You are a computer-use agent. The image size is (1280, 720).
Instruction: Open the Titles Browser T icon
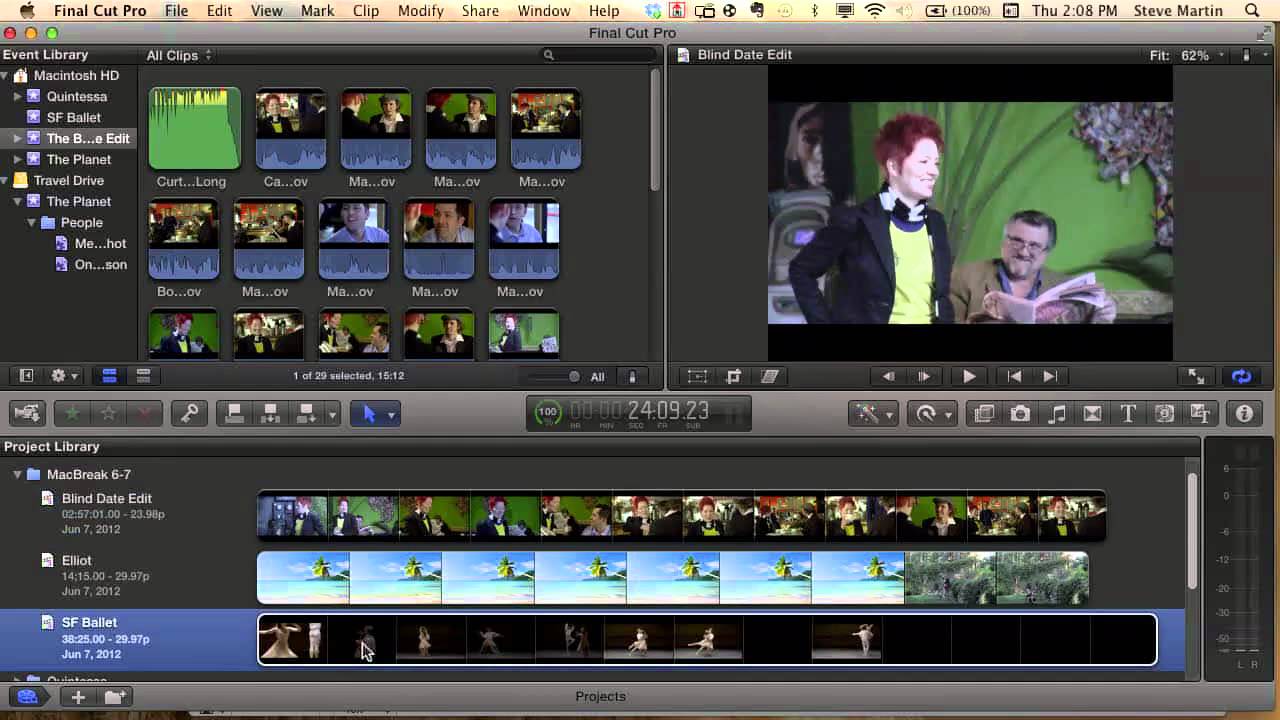tap(1128, 413)
